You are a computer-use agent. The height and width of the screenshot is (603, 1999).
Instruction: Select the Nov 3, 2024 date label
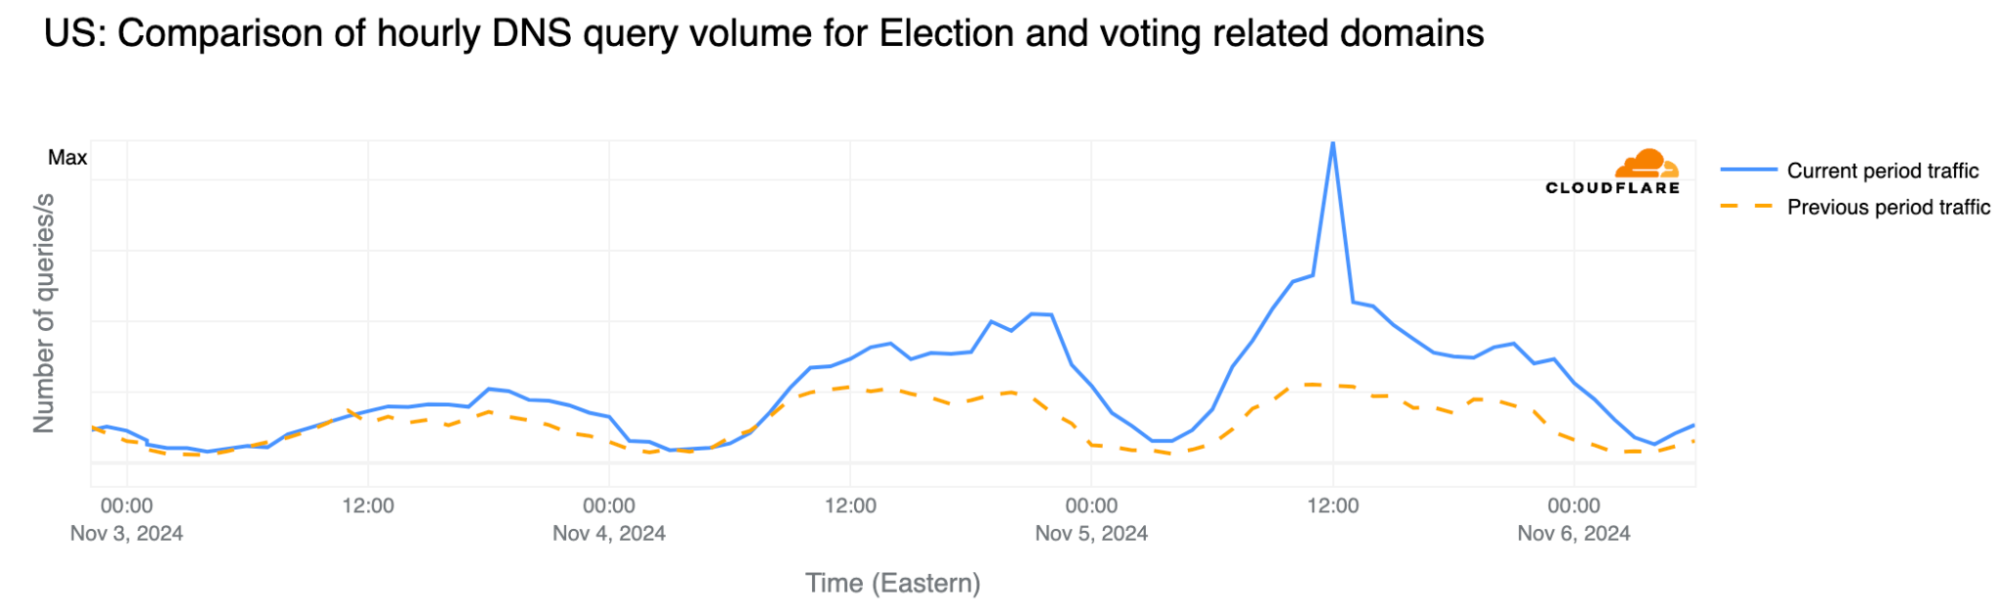point(126,533)
